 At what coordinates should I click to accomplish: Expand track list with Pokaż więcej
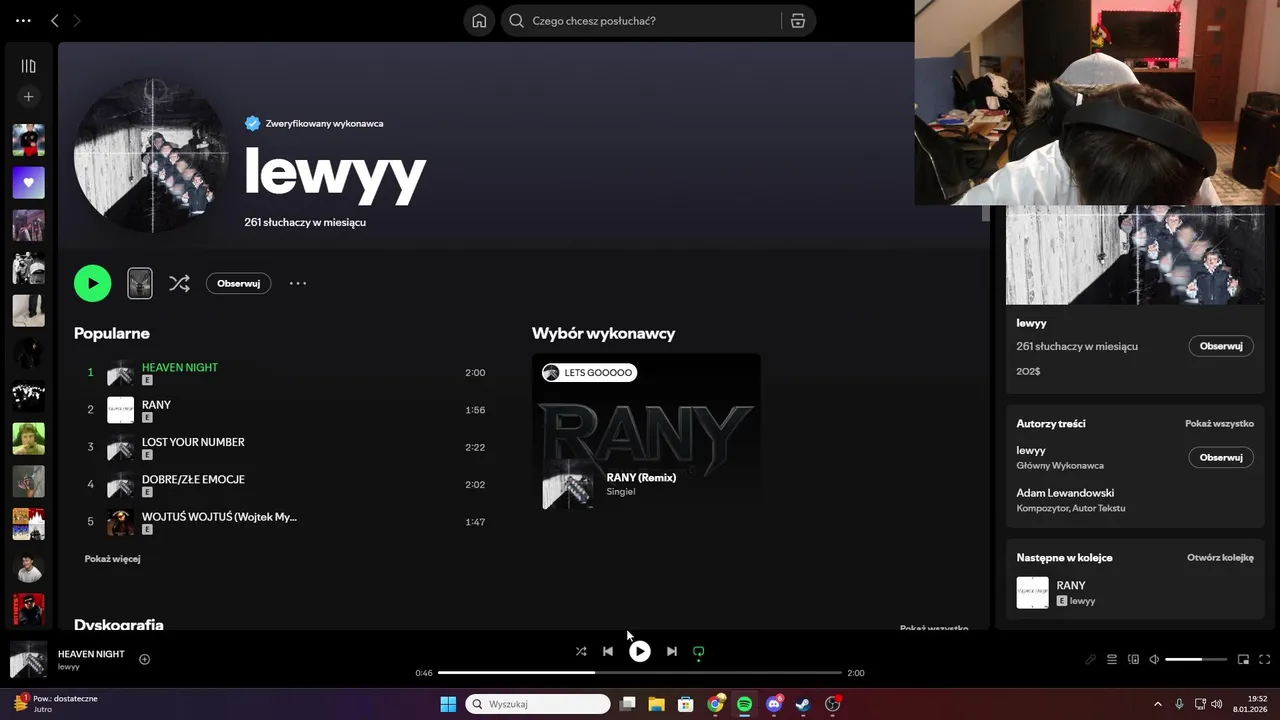(112, 559)
